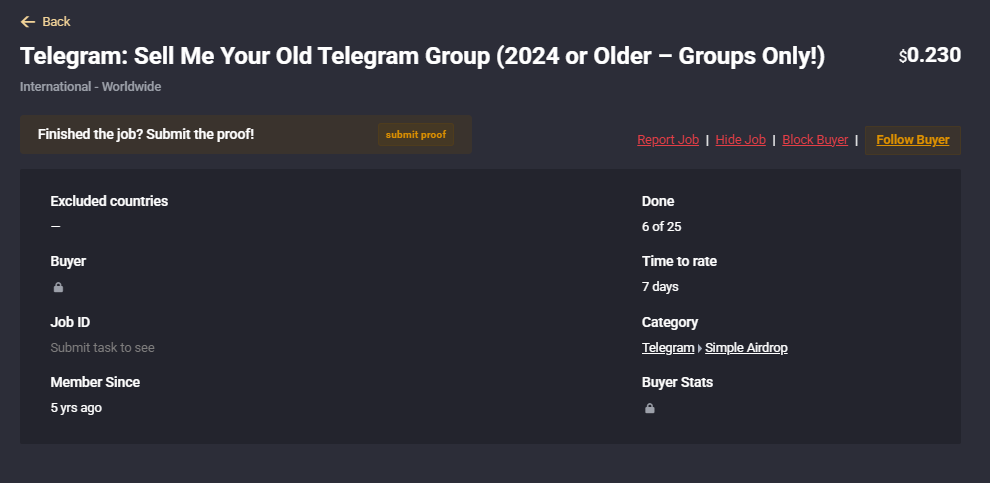Click the '7 days' time to rate value
Image resolution: width=990 pixels, height=483 pixels.
point(660,287)
